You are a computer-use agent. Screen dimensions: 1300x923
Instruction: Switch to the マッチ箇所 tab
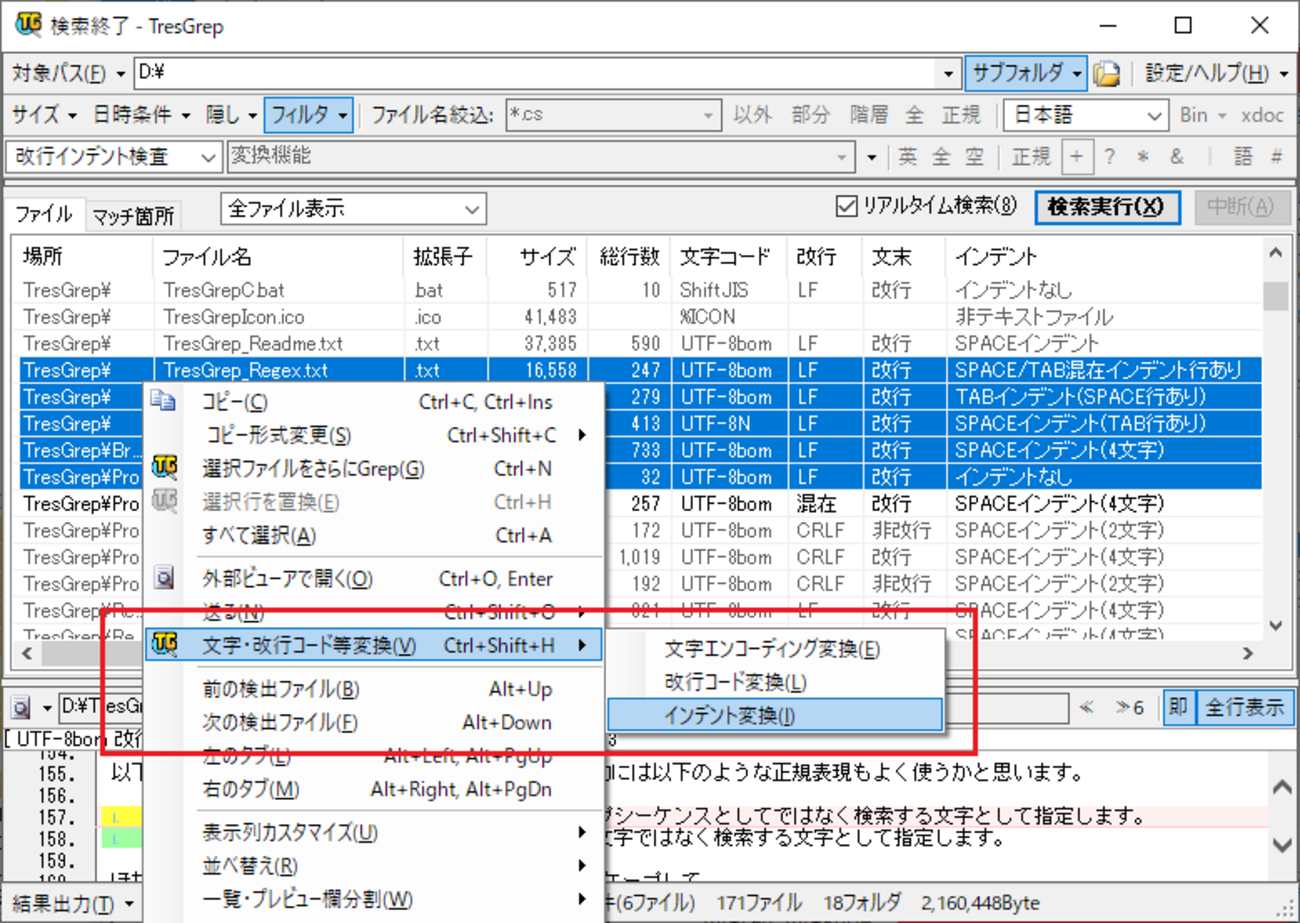click(x=132, y=215)
